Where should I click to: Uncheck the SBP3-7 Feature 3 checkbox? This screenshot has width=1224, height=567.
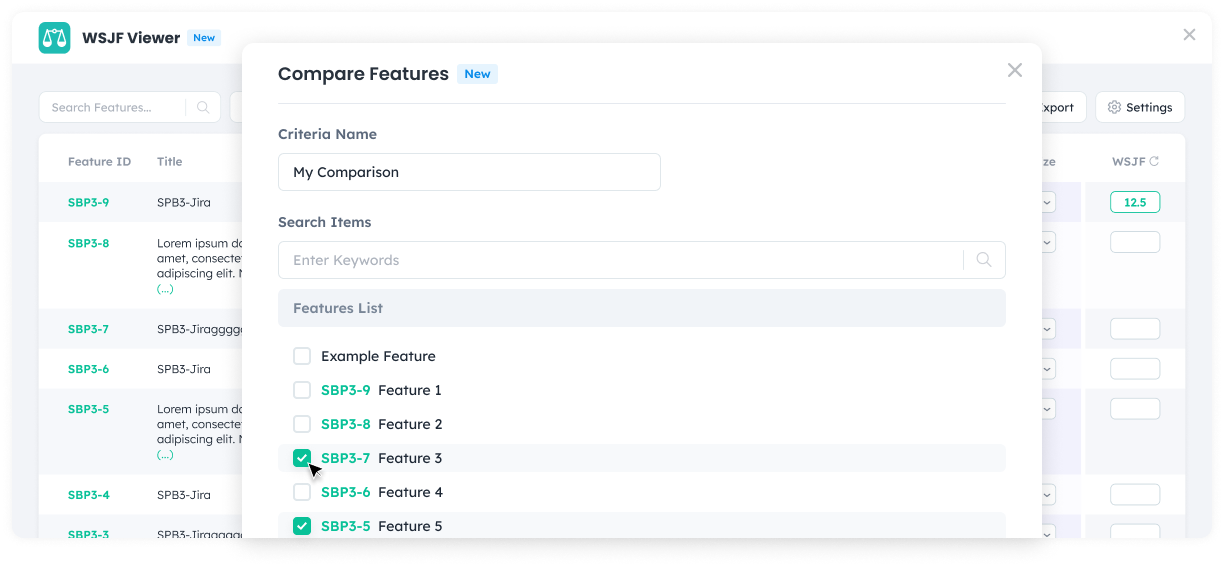point(302,458)
